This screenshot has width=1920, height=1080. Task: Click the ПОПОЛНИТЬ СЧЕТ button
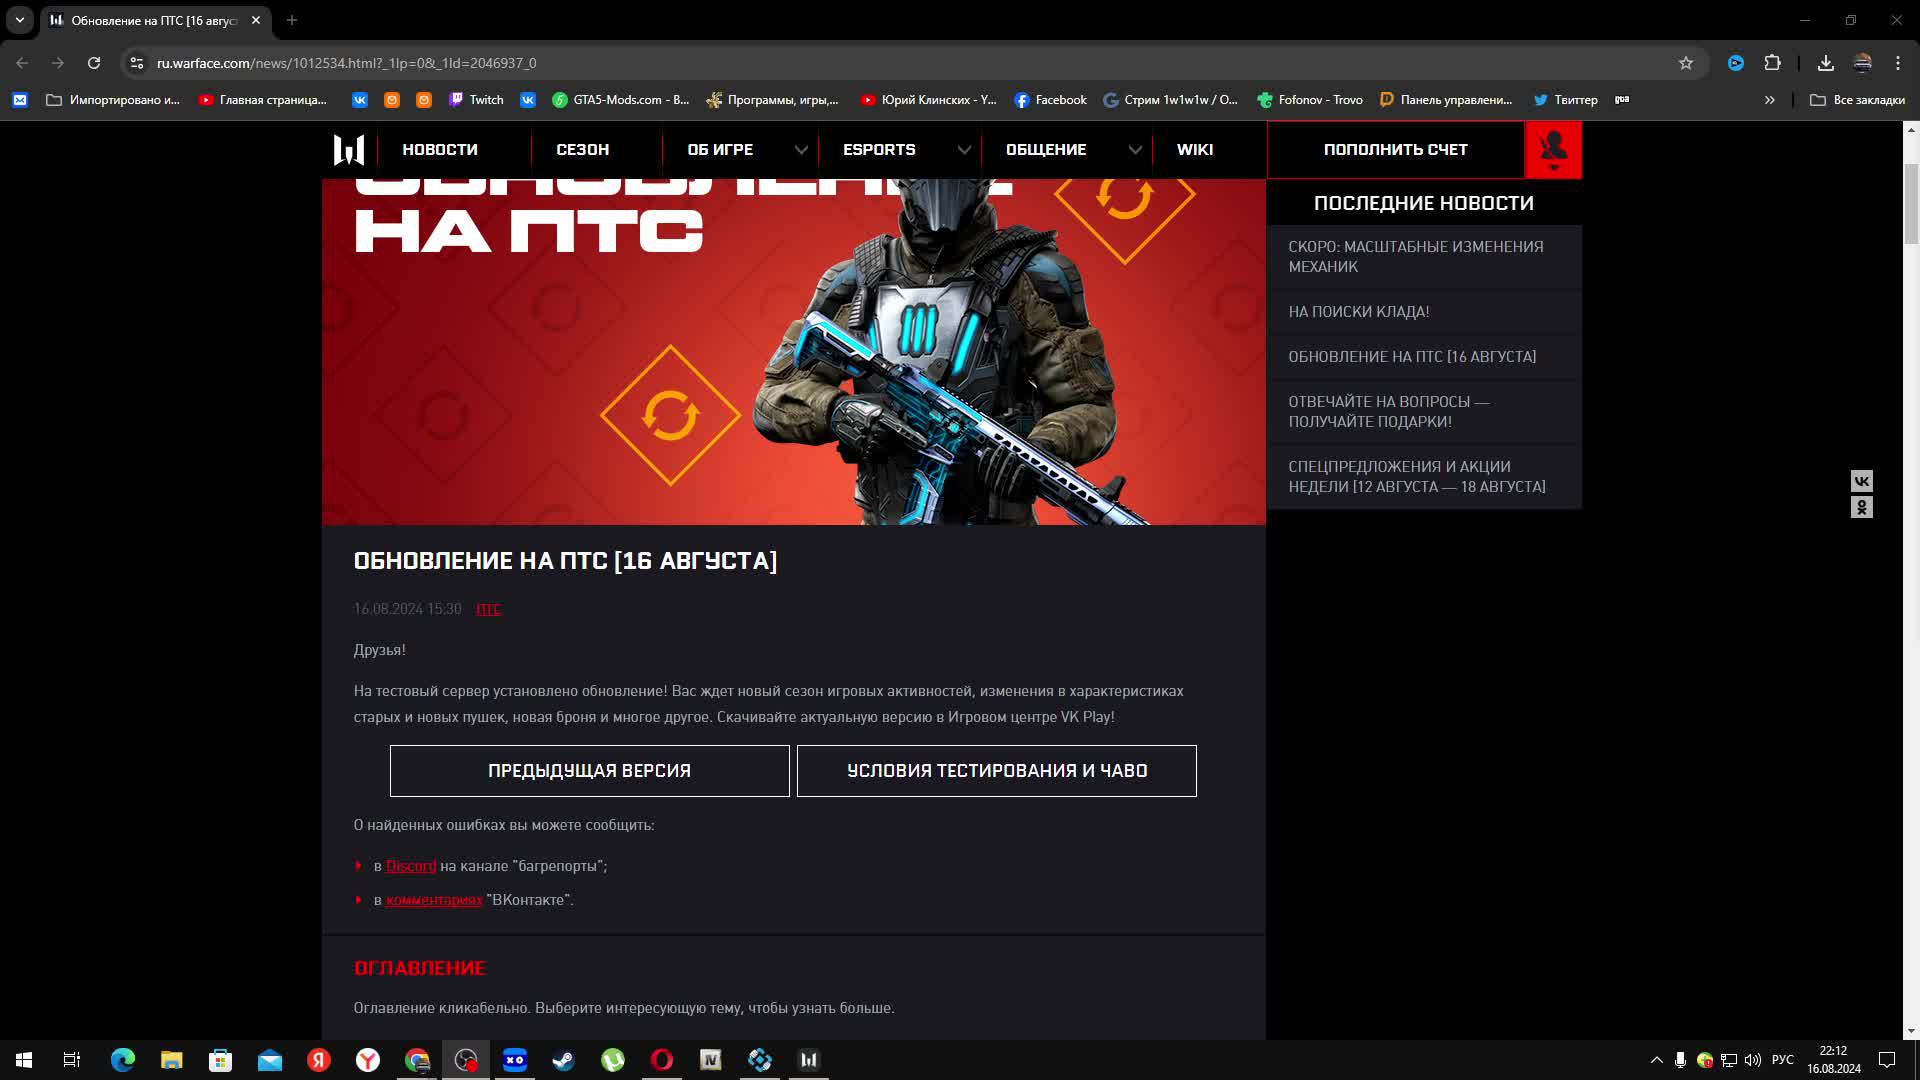tap(1395, 150)
